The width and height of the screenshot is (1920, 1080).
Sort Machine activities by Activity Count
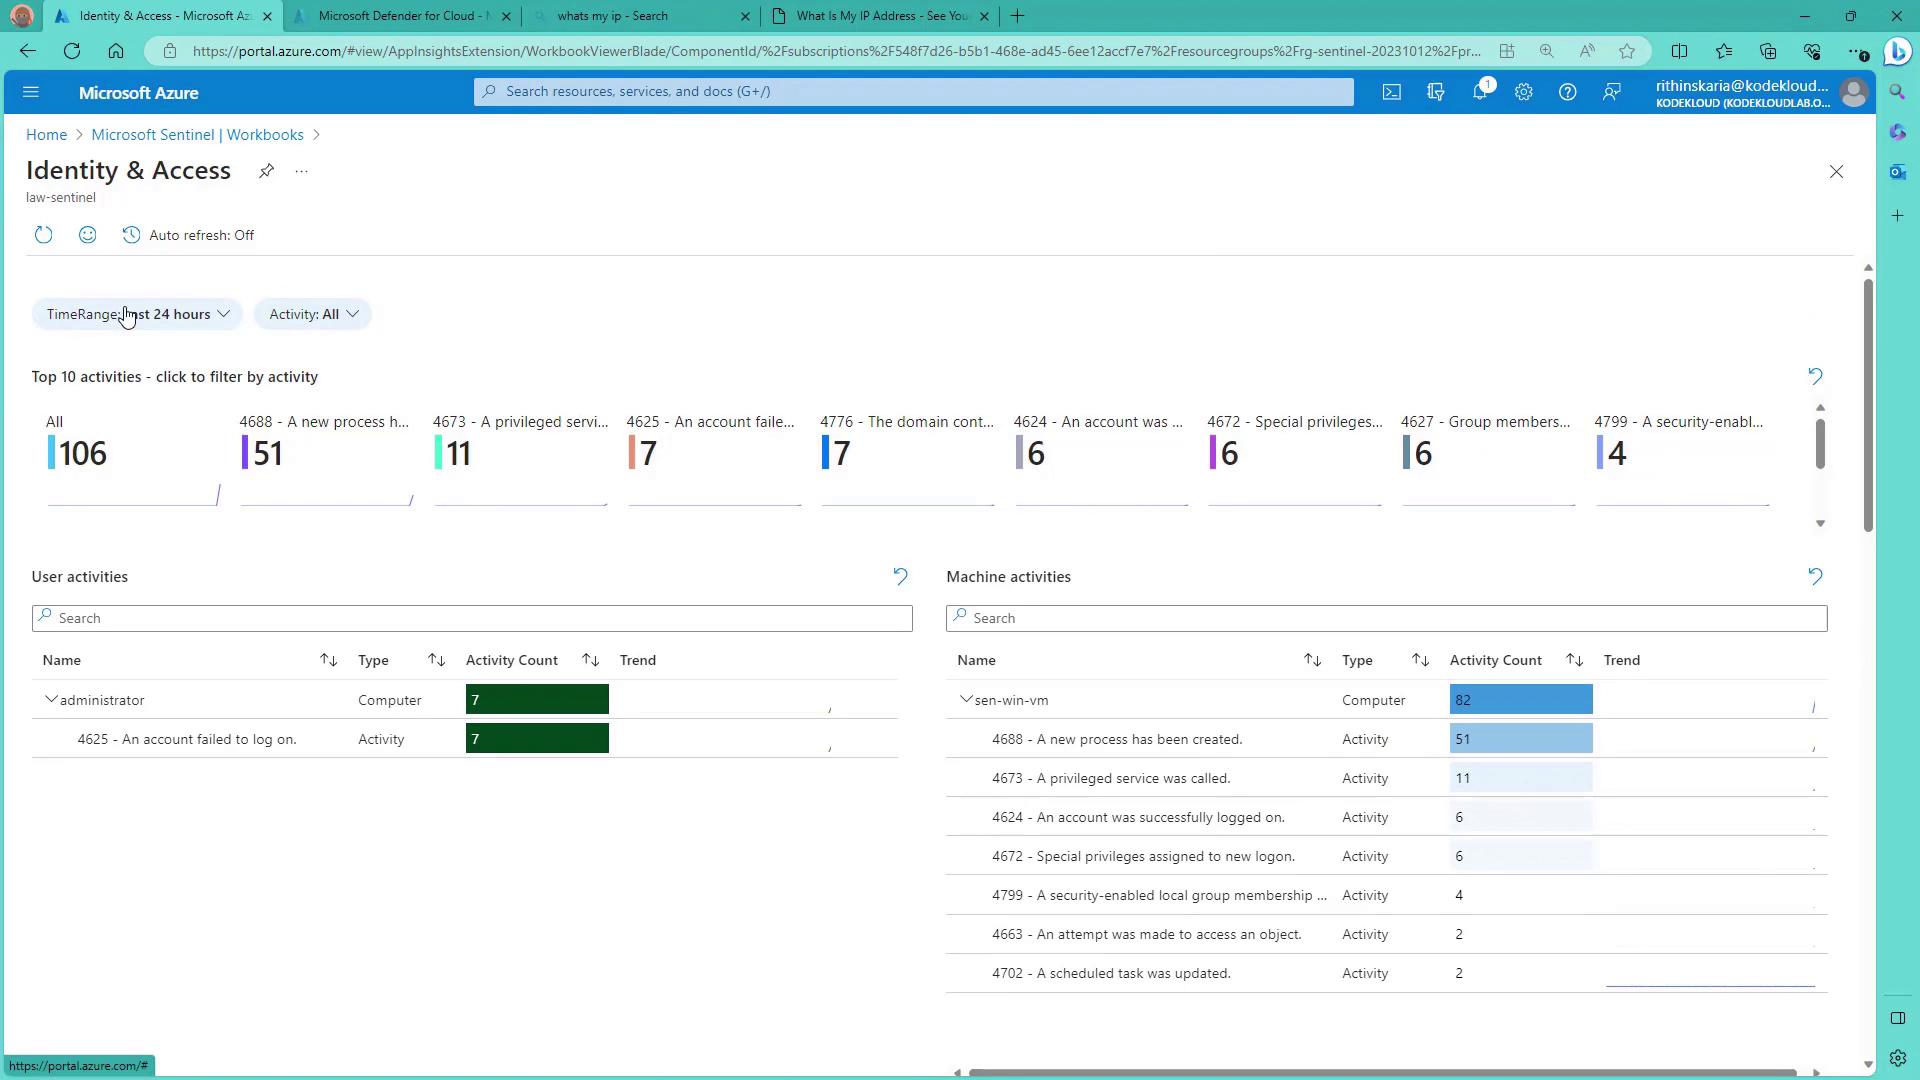[1574, 660]
